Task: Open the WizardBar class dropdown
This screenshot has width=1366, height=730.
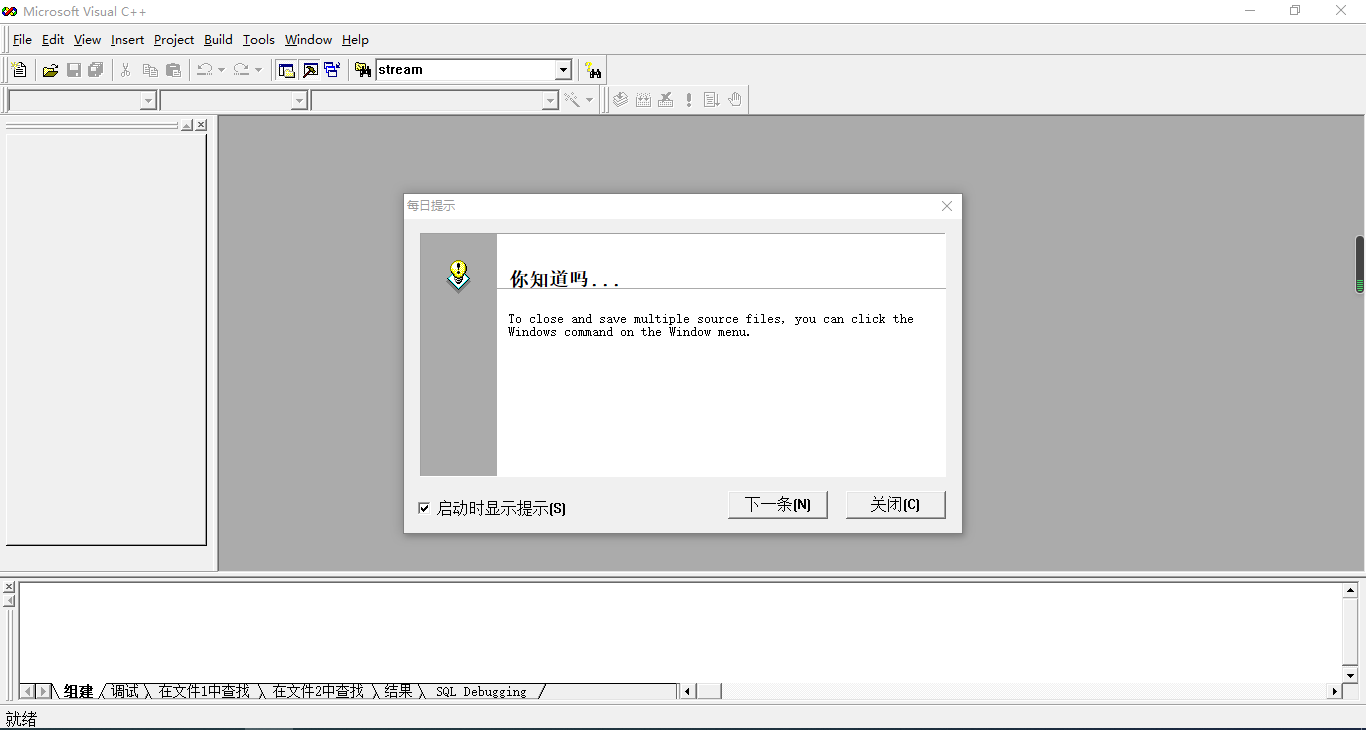Action: click(148, 100)
